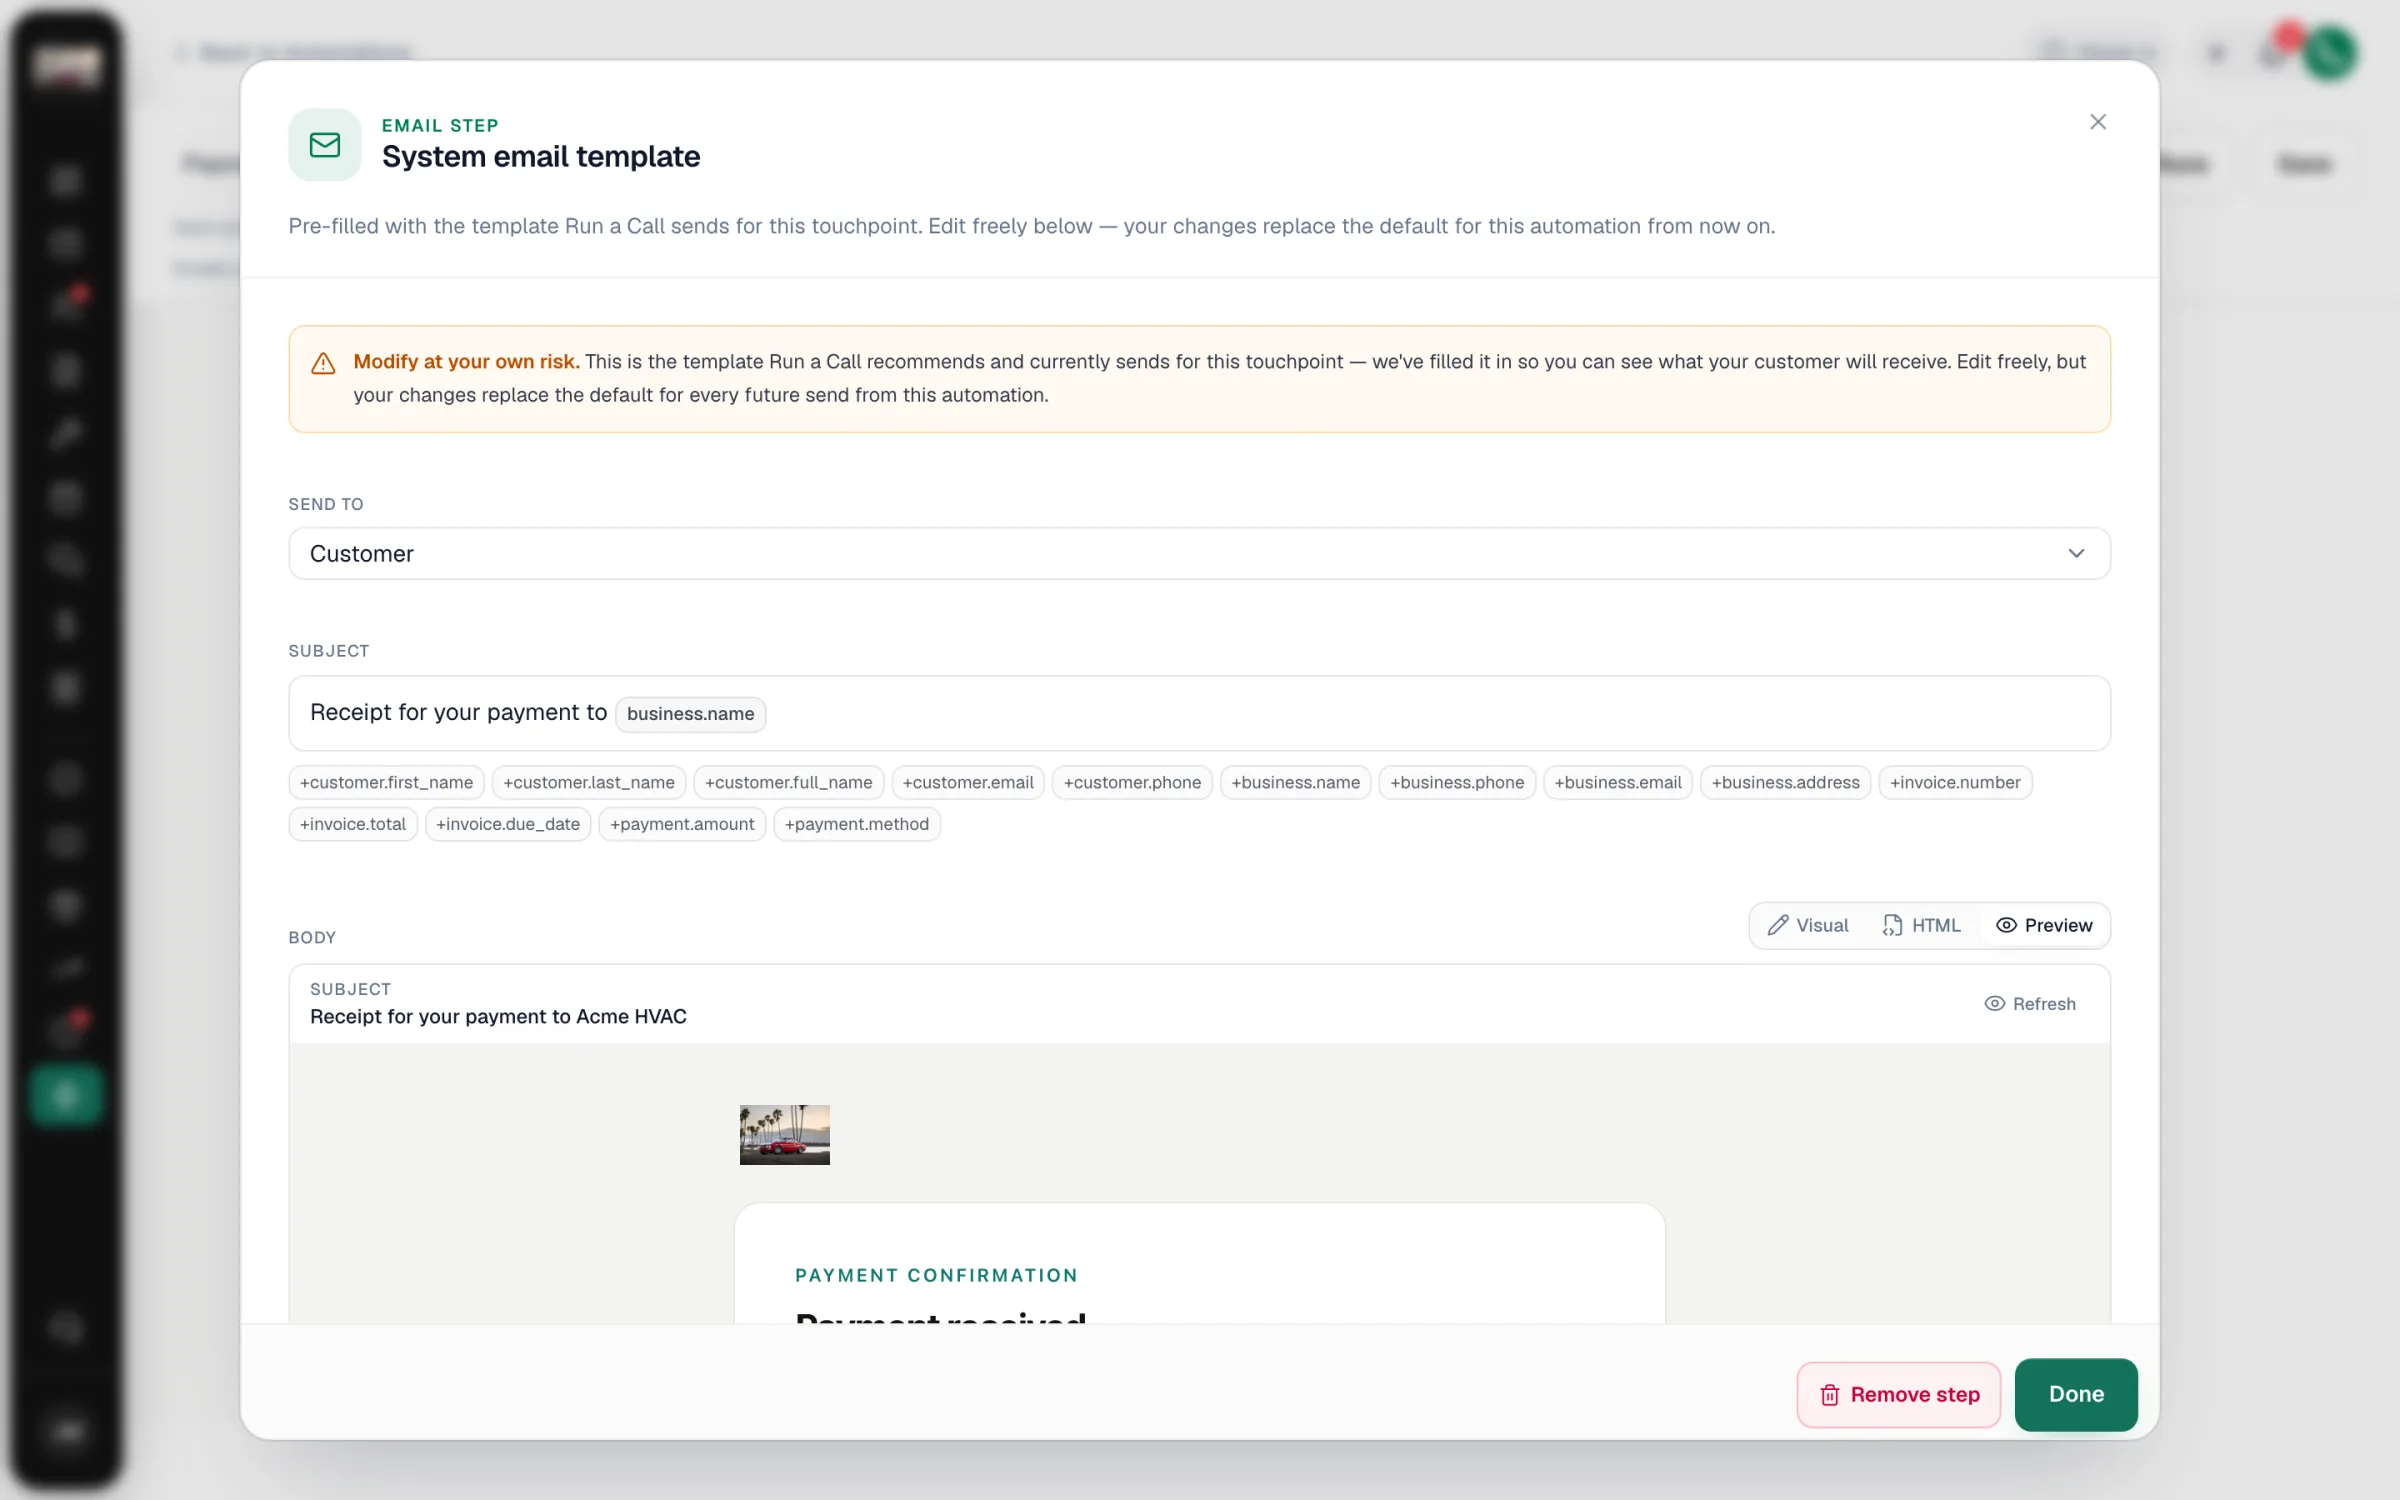Click the logo thumbnail in the preview
Screen dimensions: 2400x1500
click(x=785, y=1135)
